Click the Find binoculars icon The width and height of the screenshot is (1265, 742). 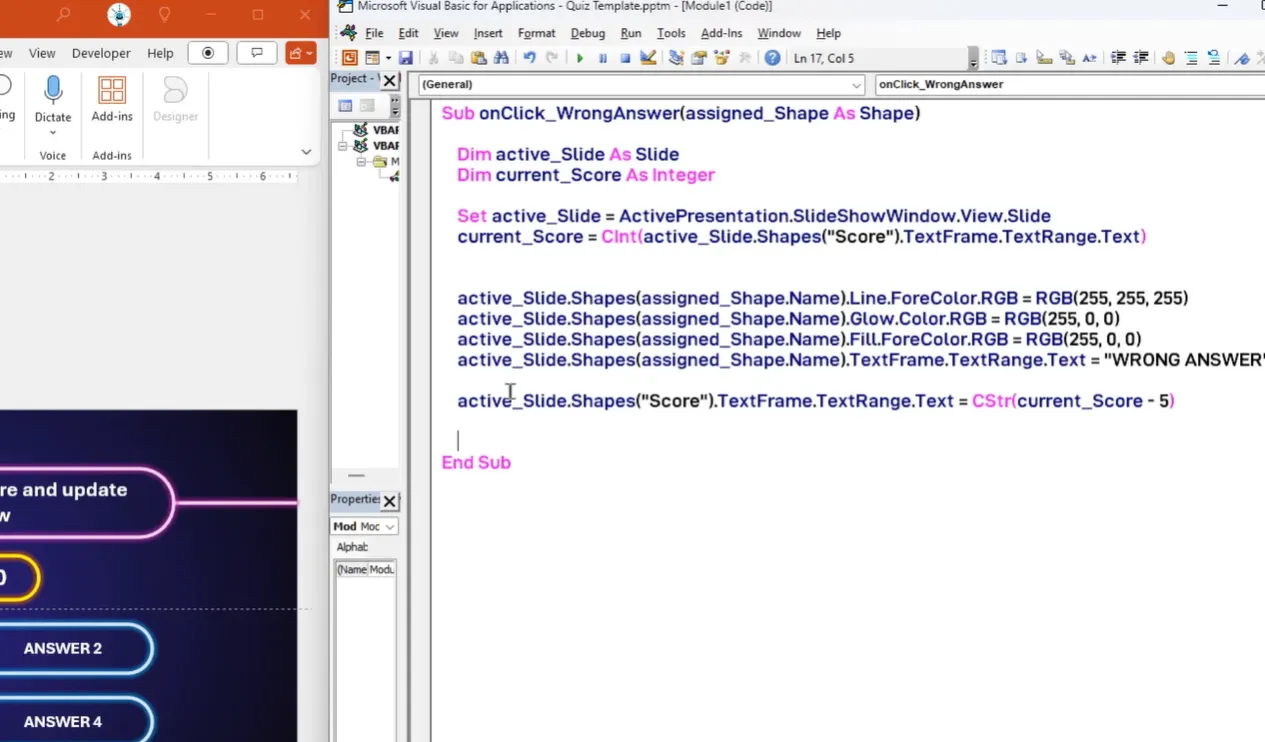pyautogui.click(x=502, y=58)
